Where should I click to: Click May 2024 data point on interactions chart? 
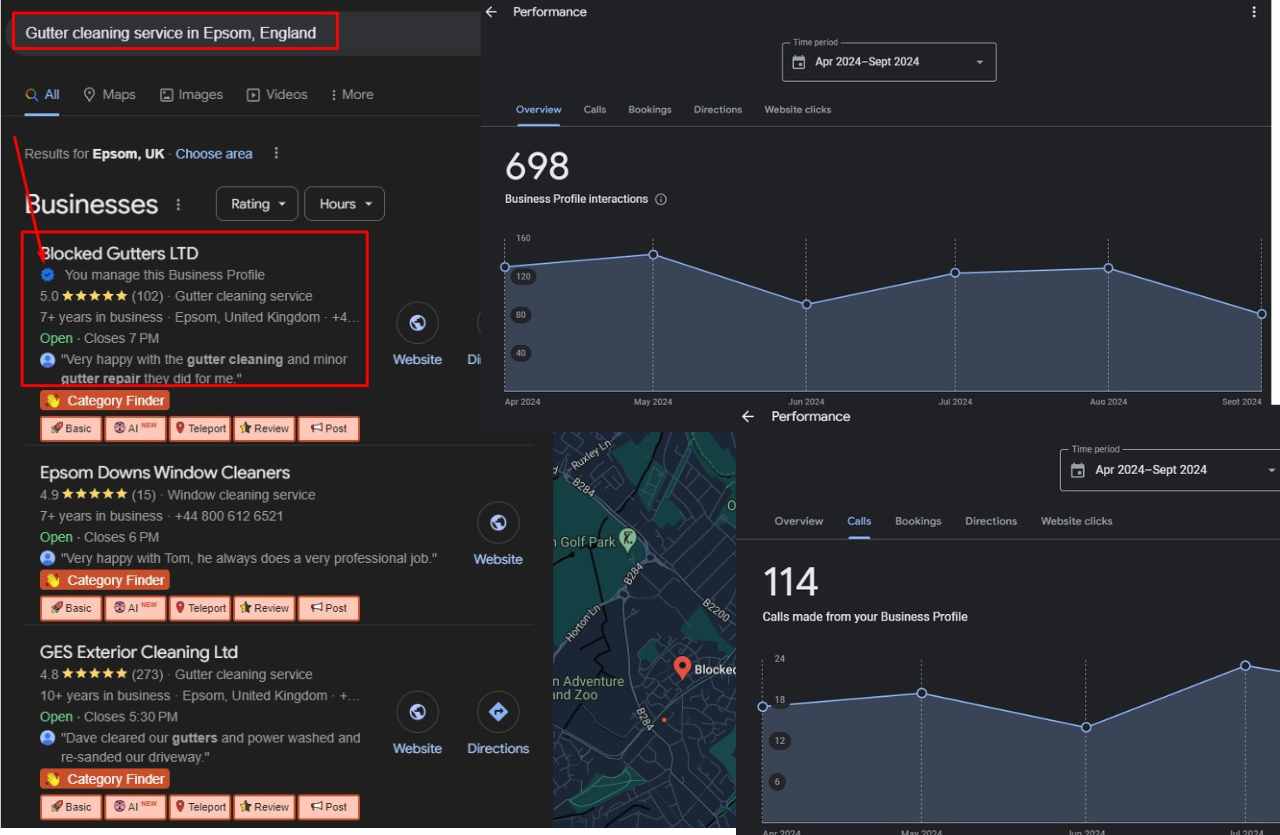click(653, 254)
